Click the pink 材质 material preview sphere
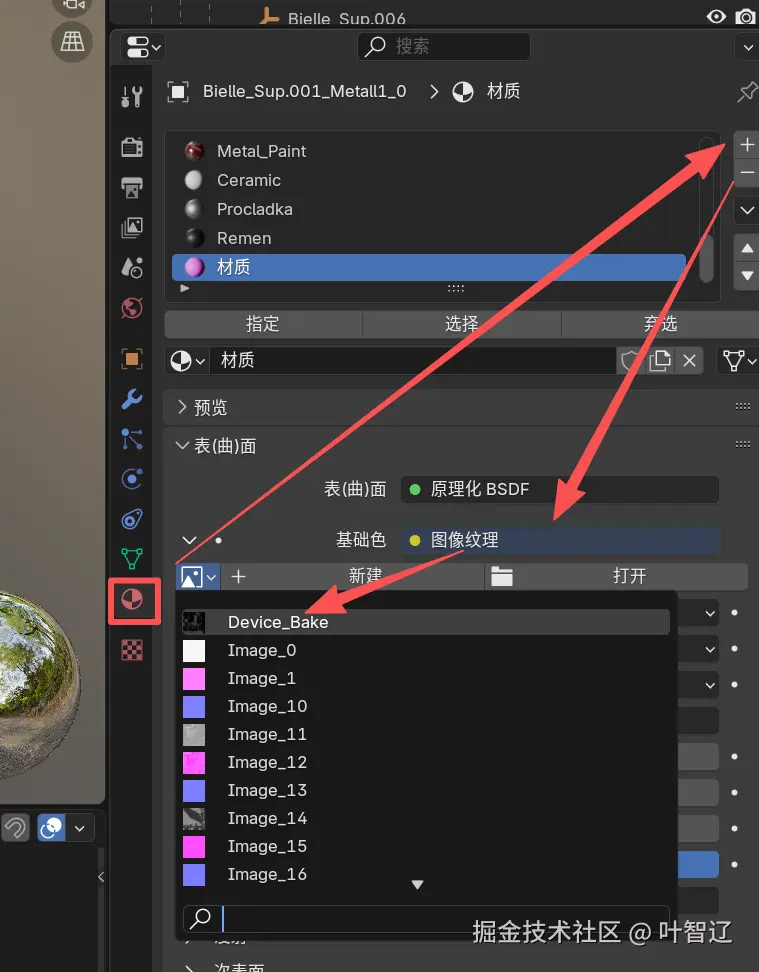759x972 pixels. tap(194, 267)
